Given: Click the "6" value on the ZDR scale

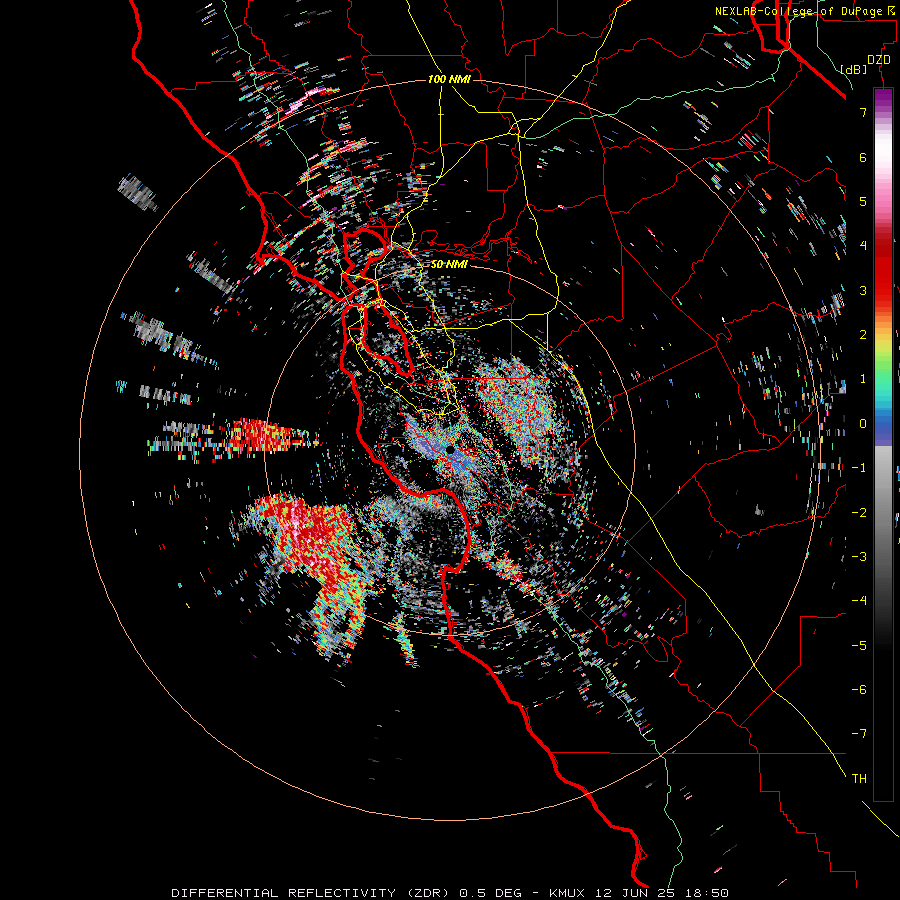Looking at the screenshot, I should [863, 157].
